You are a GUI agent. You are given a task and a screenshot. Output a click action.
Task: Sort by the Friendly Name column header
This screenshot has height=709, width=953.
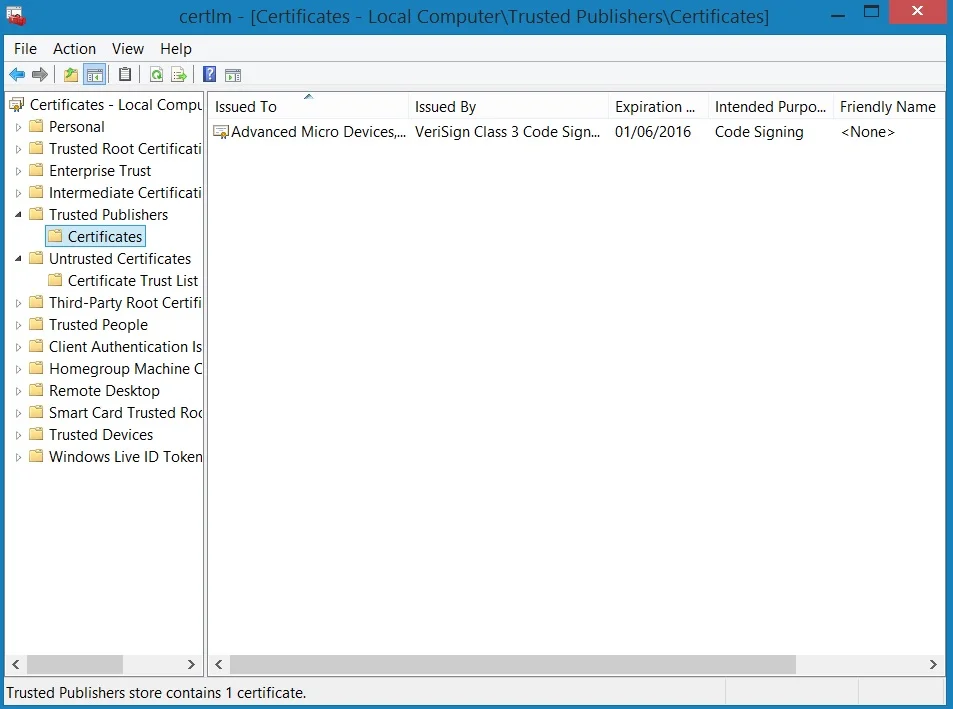tap(888, 106)
